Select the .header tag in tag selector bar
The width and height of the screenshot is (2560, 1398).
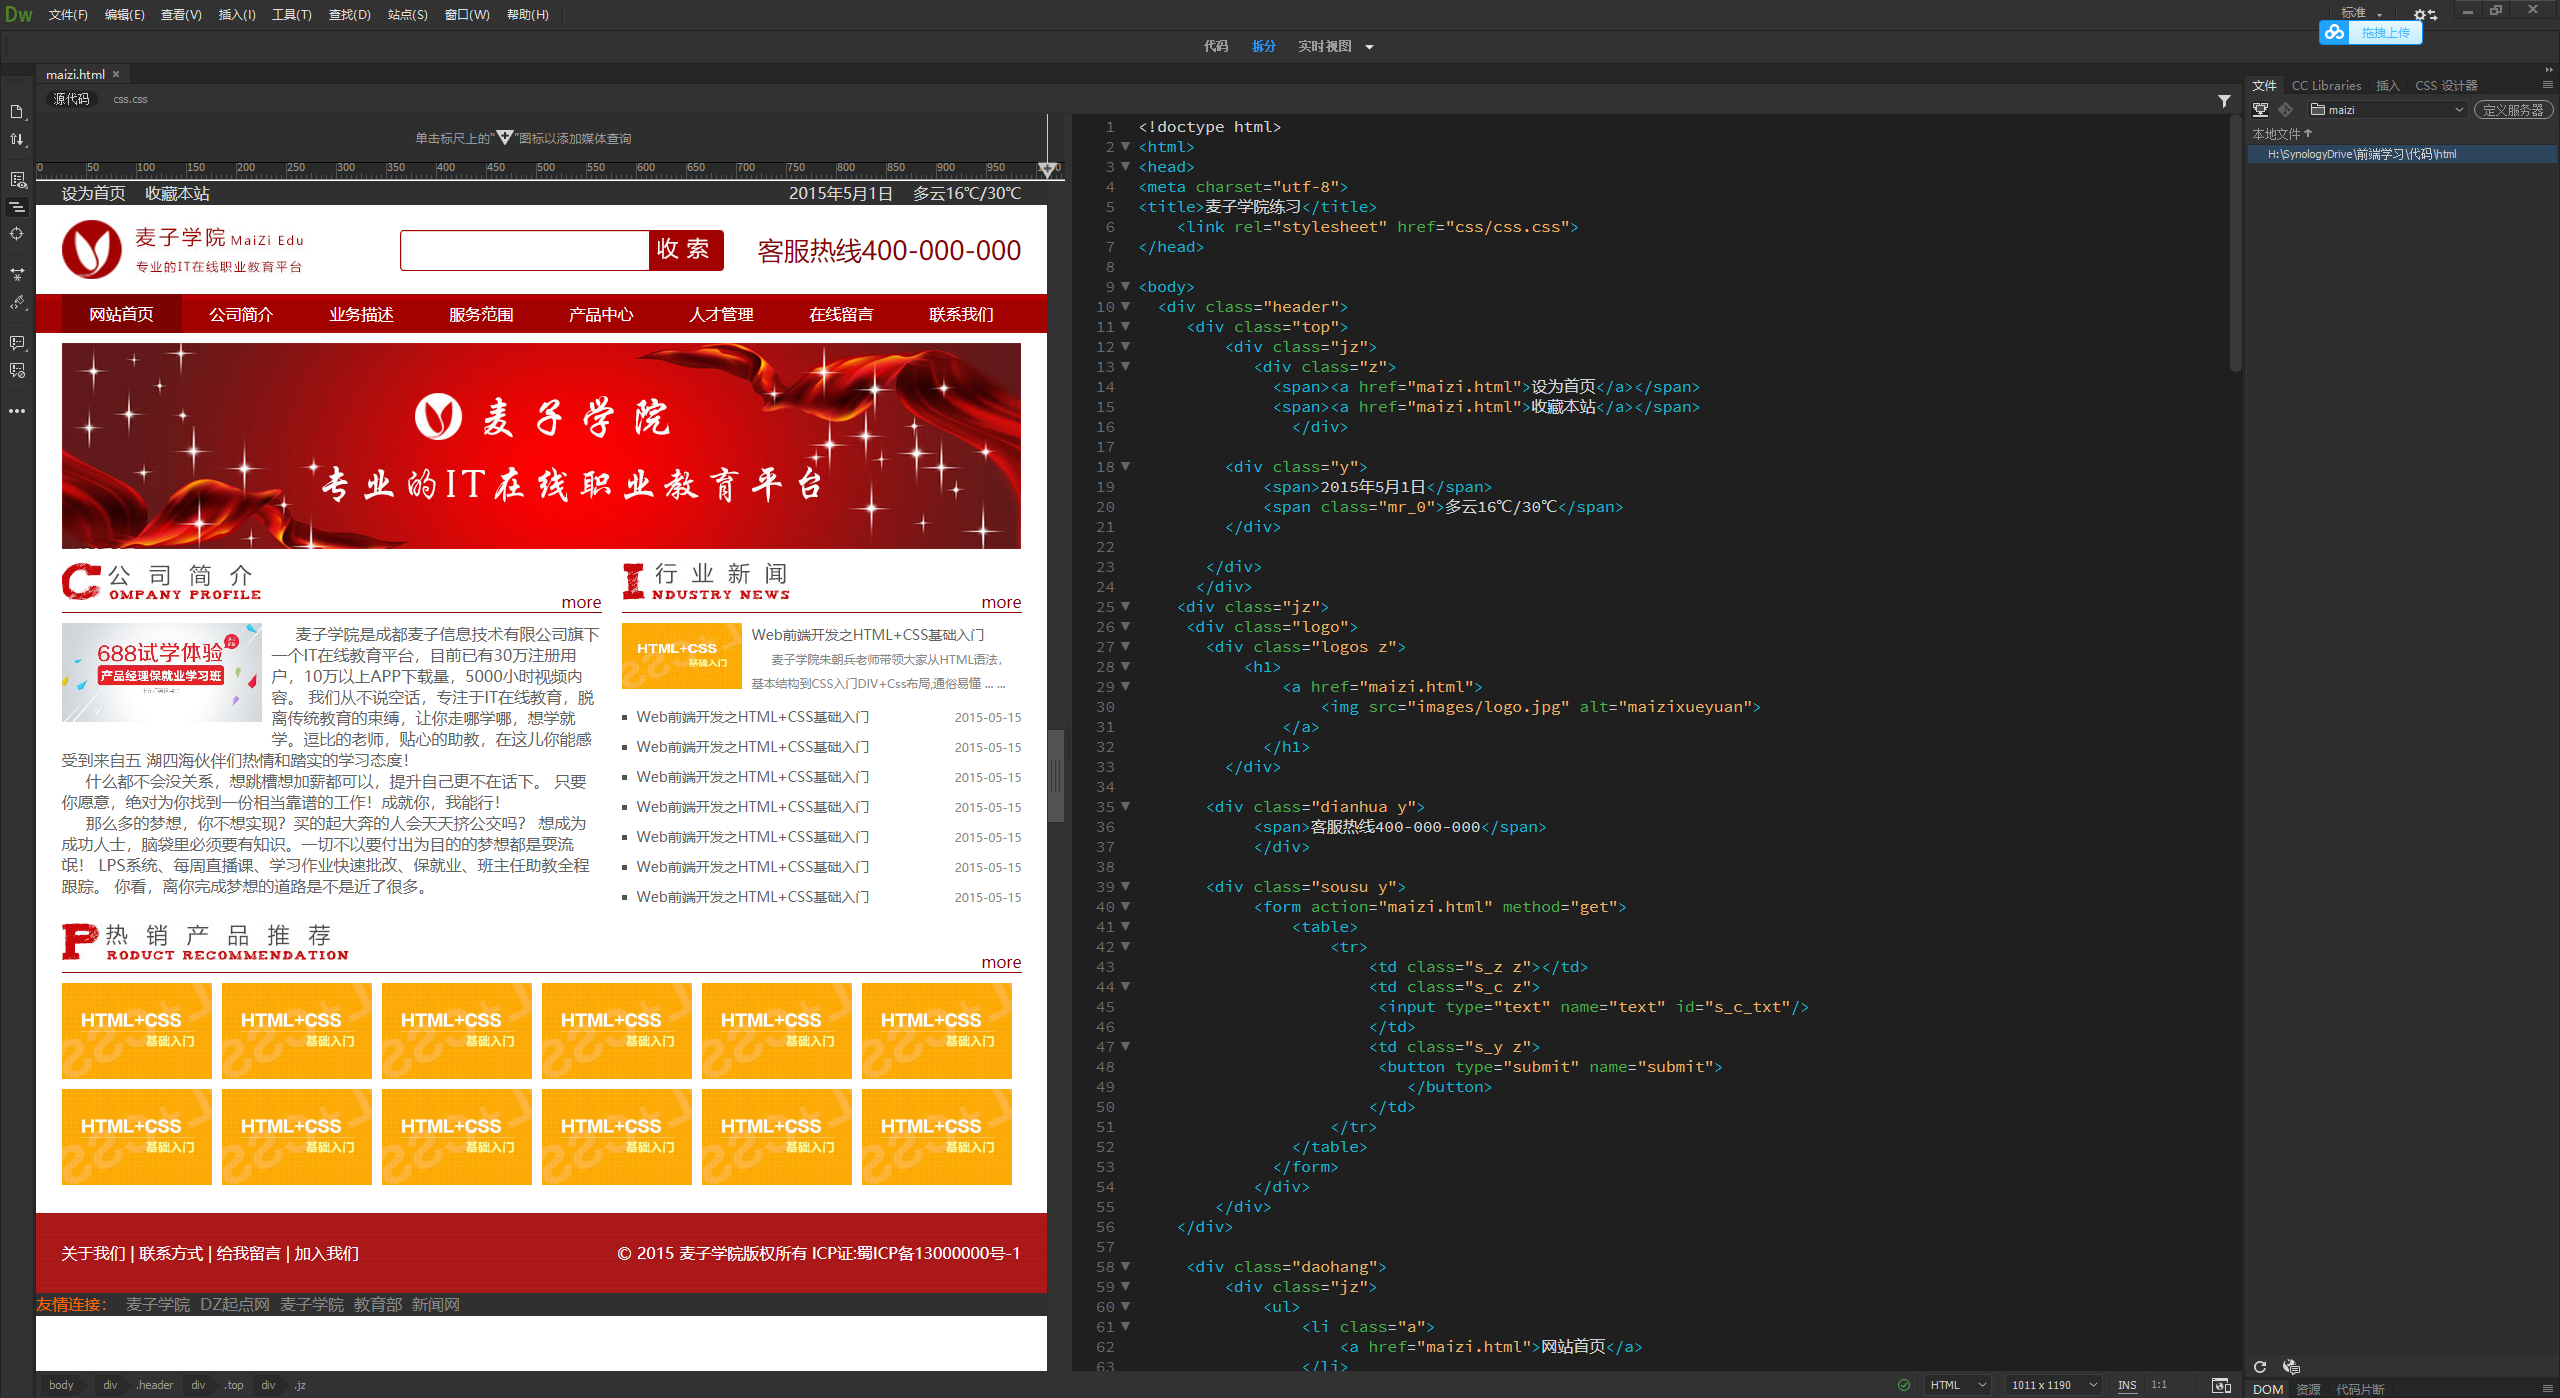tap(155, 1385)
